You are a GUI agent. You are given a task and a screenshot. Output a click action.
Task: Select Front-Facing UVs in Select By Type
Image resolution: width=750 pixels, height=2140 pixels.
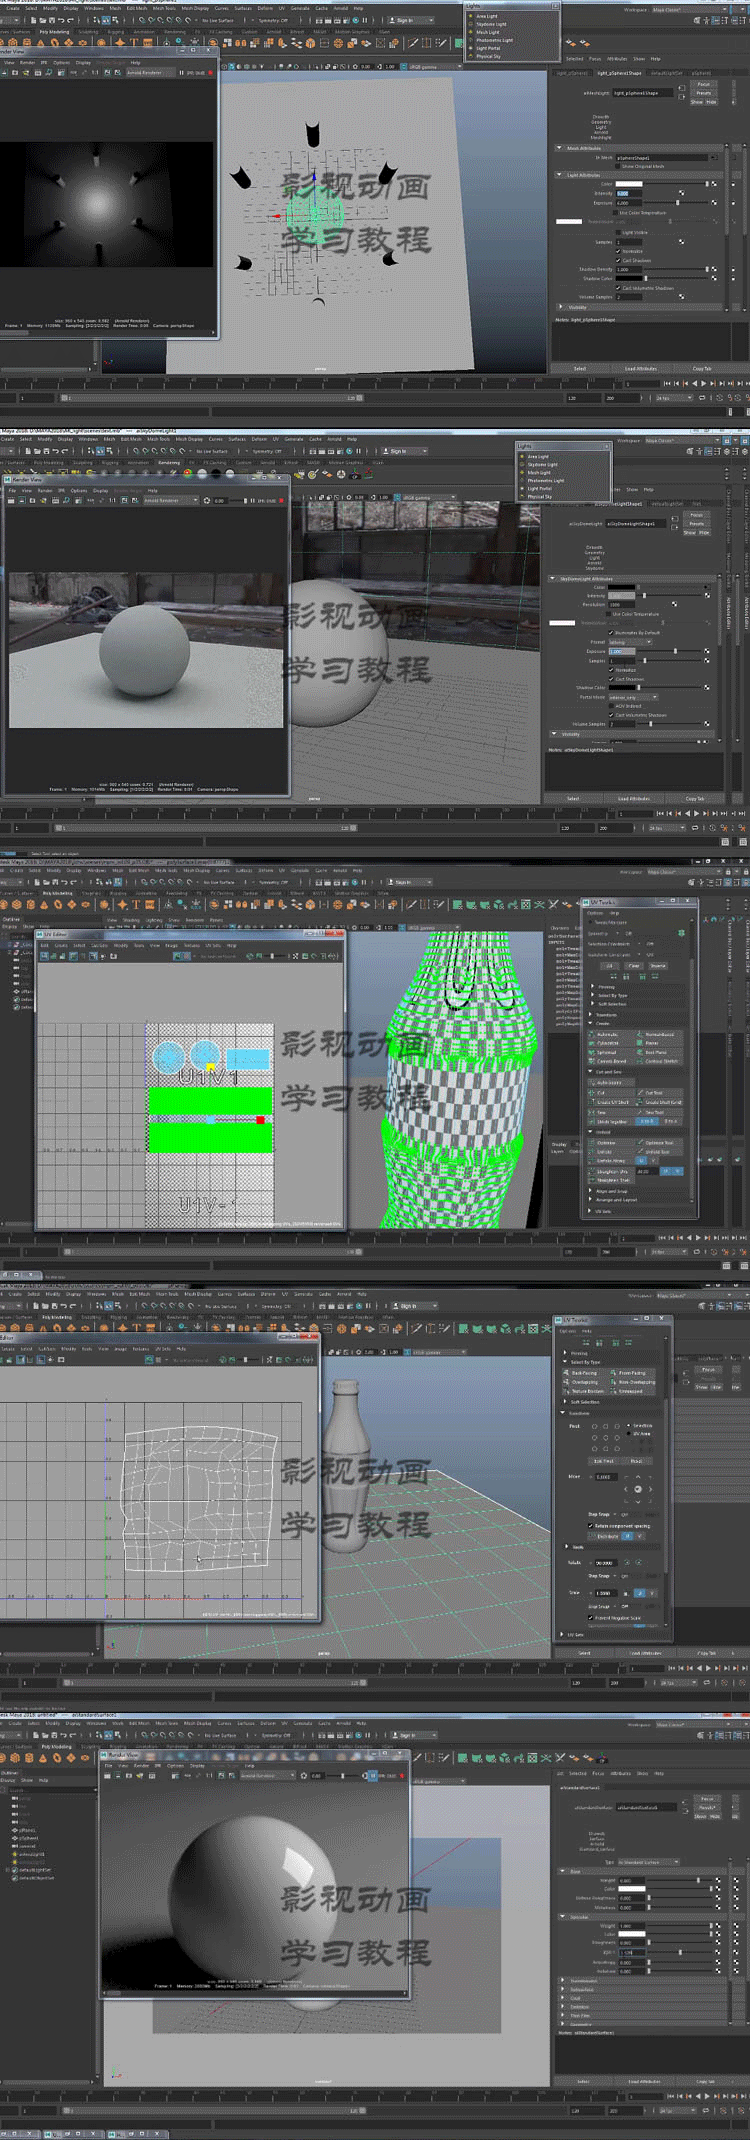632,1373
